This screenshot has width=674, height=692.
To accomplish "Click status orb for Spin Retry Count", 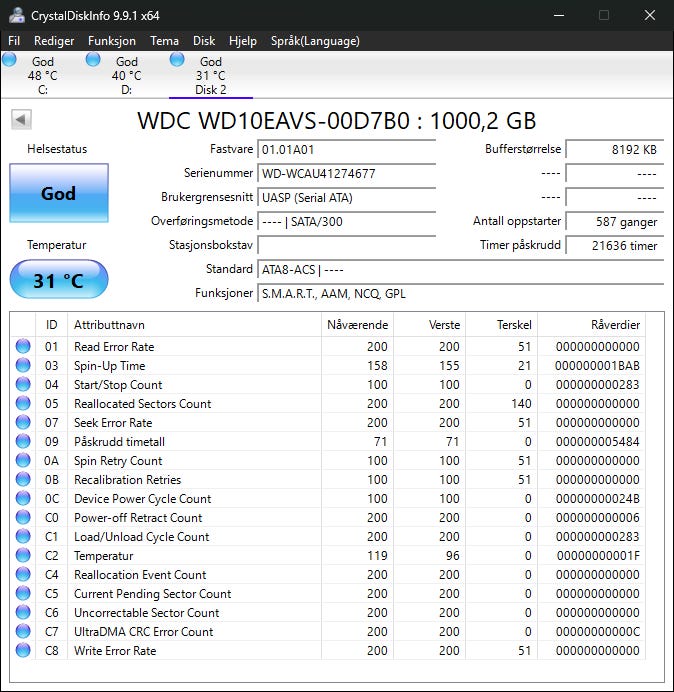I will (23, 460).
